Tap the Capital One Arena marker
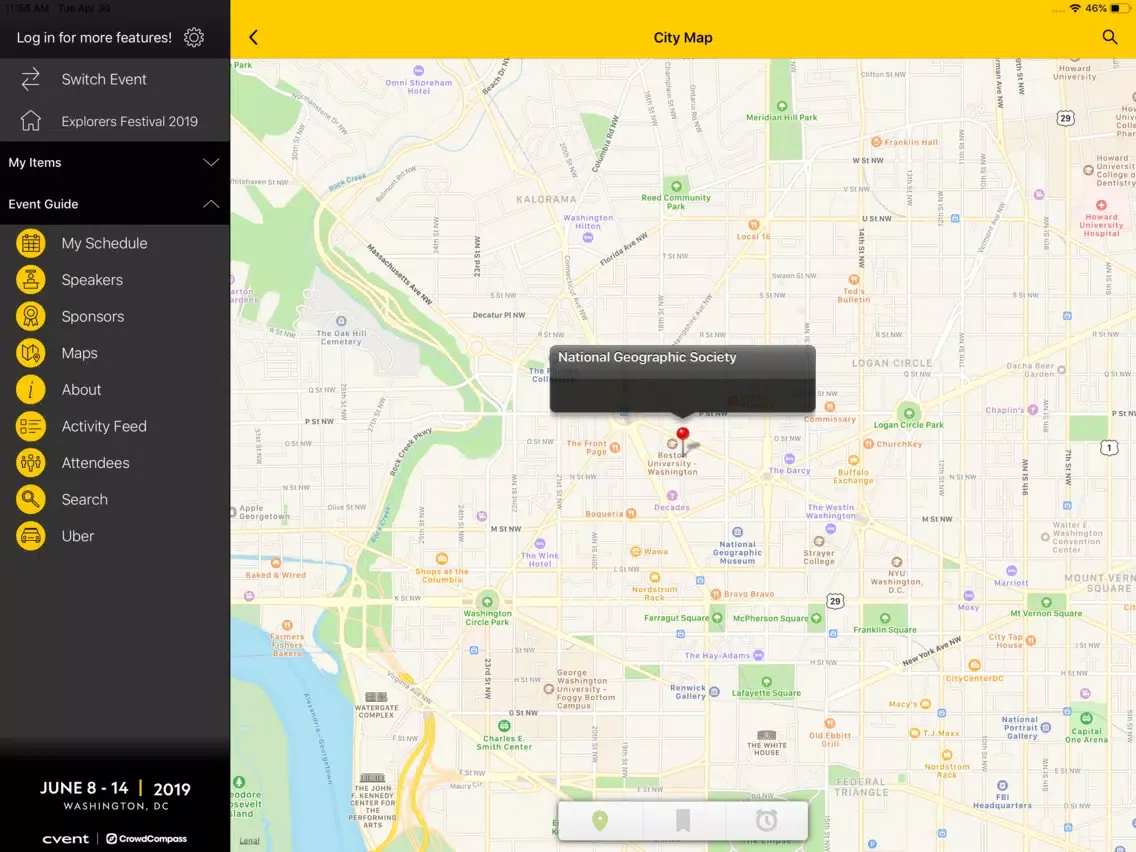Screen dimensions: 1136x852 (x=1086, y=718)
